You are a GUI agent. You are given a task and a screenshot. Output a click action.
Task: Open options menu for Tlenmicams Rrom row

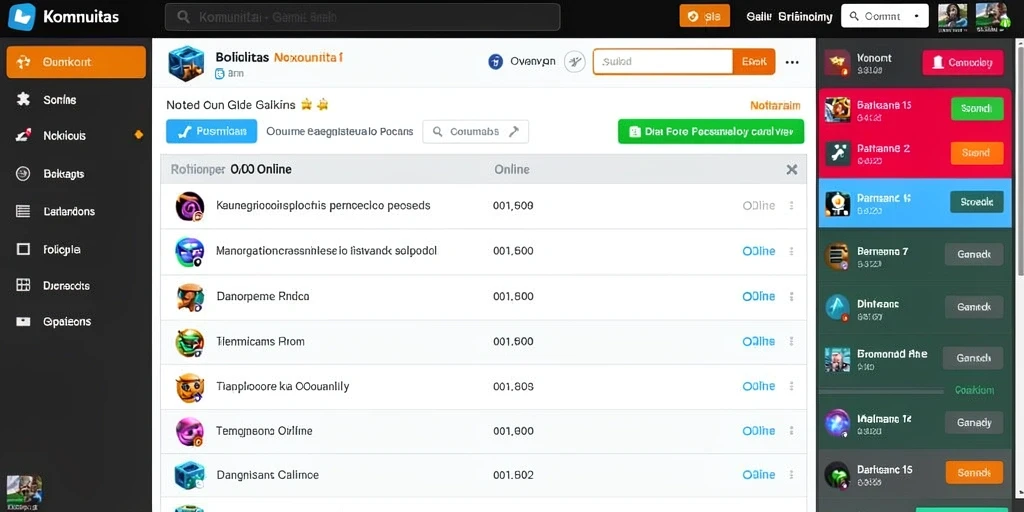tap(792, 341)
